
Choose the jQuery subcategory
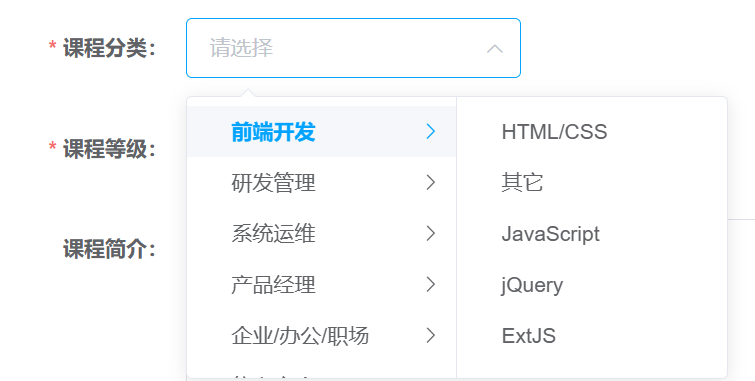coord(592,285)
